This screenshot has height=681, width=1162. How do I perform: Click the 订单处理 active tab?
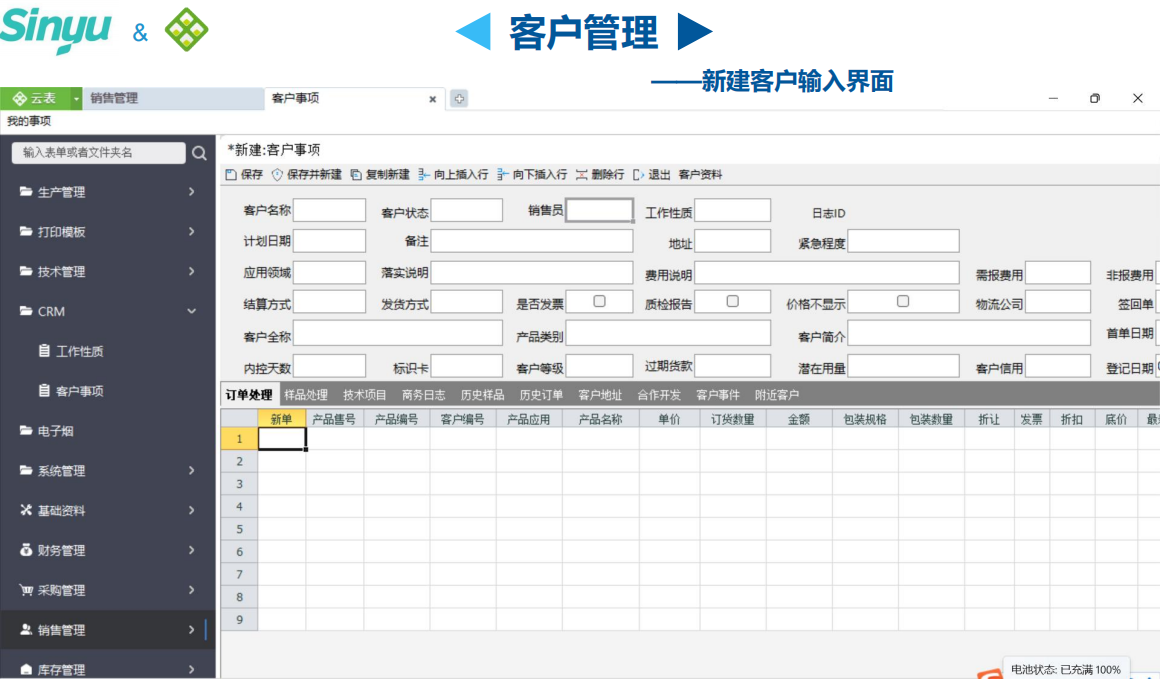[x=249, y=396]
